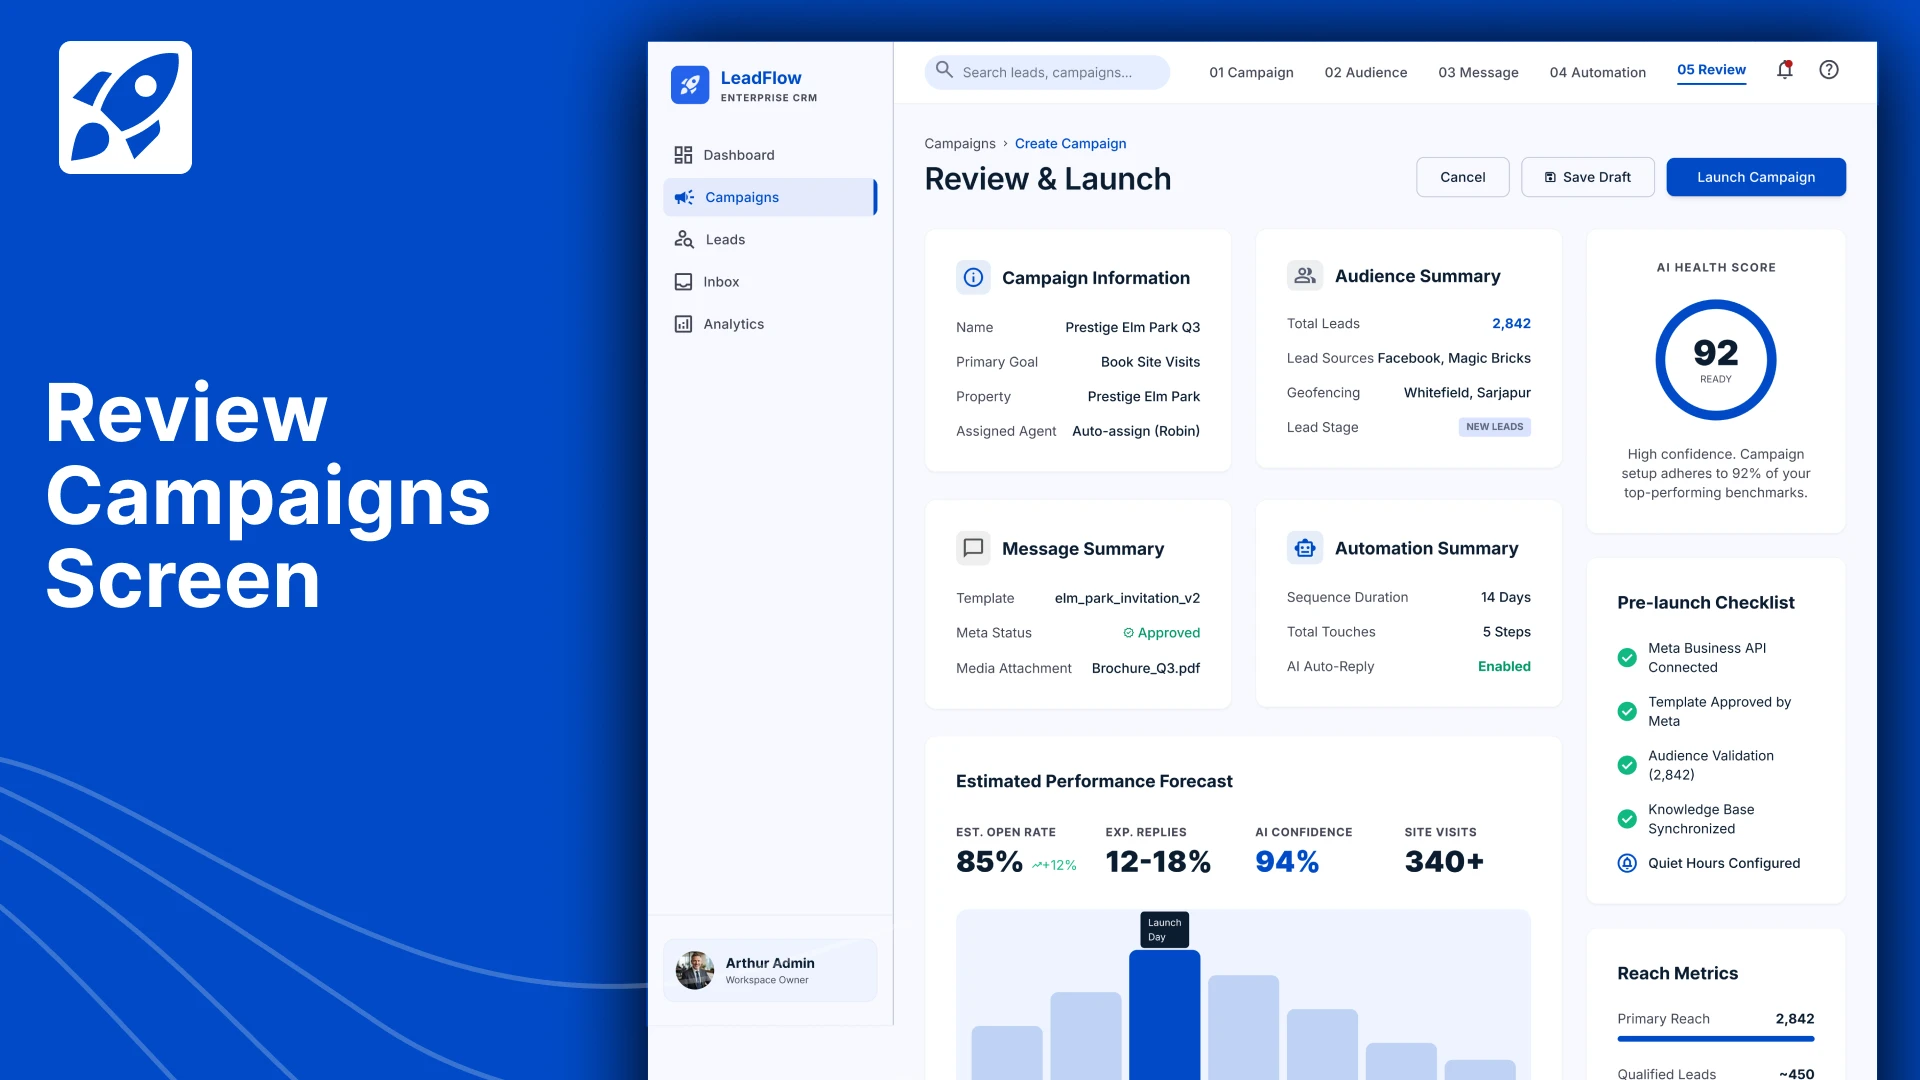Click the Inbox tray icon
The width and height of the screenshot is (1920, 1080).
683,282
